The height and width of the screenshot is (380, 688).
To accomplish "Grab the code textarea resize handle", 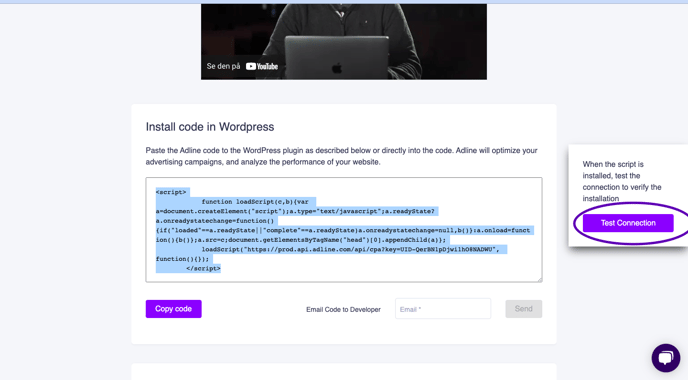I will 539,279.
